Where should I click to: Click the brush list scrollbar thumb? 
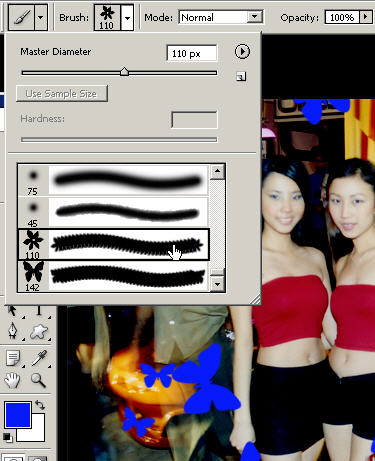[x=217, y=272]
